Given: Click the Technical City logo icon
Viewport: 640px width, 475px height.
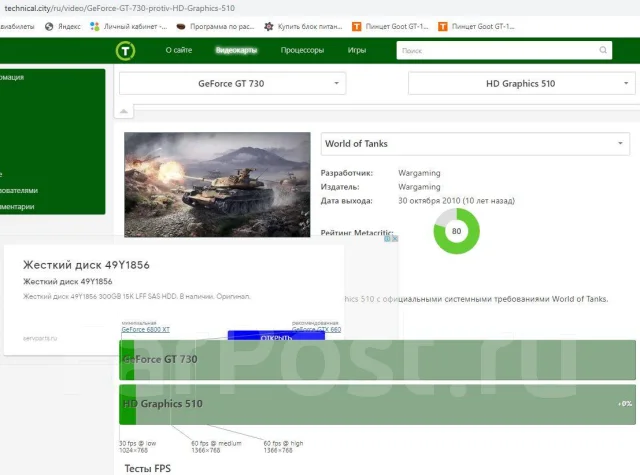Looking at the screenshot, I should tap(125, 51).
